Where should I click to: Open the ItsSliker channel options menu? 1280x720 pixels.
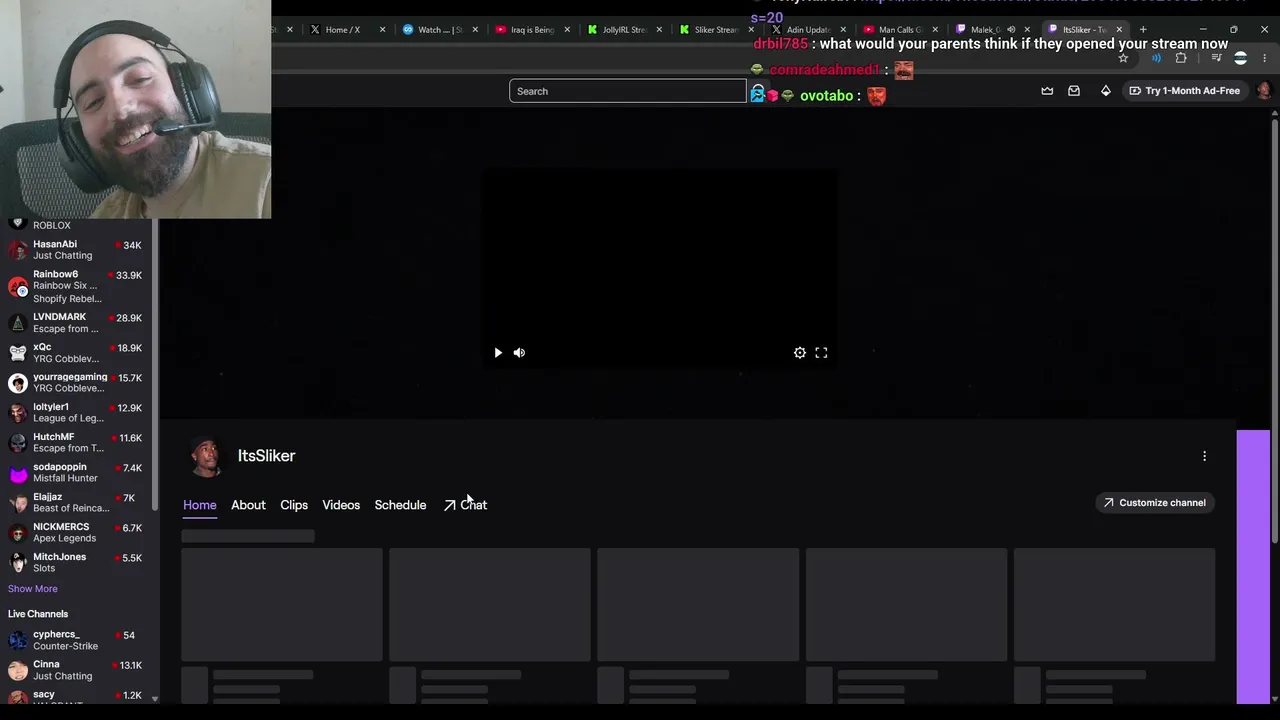[1204, 456]
